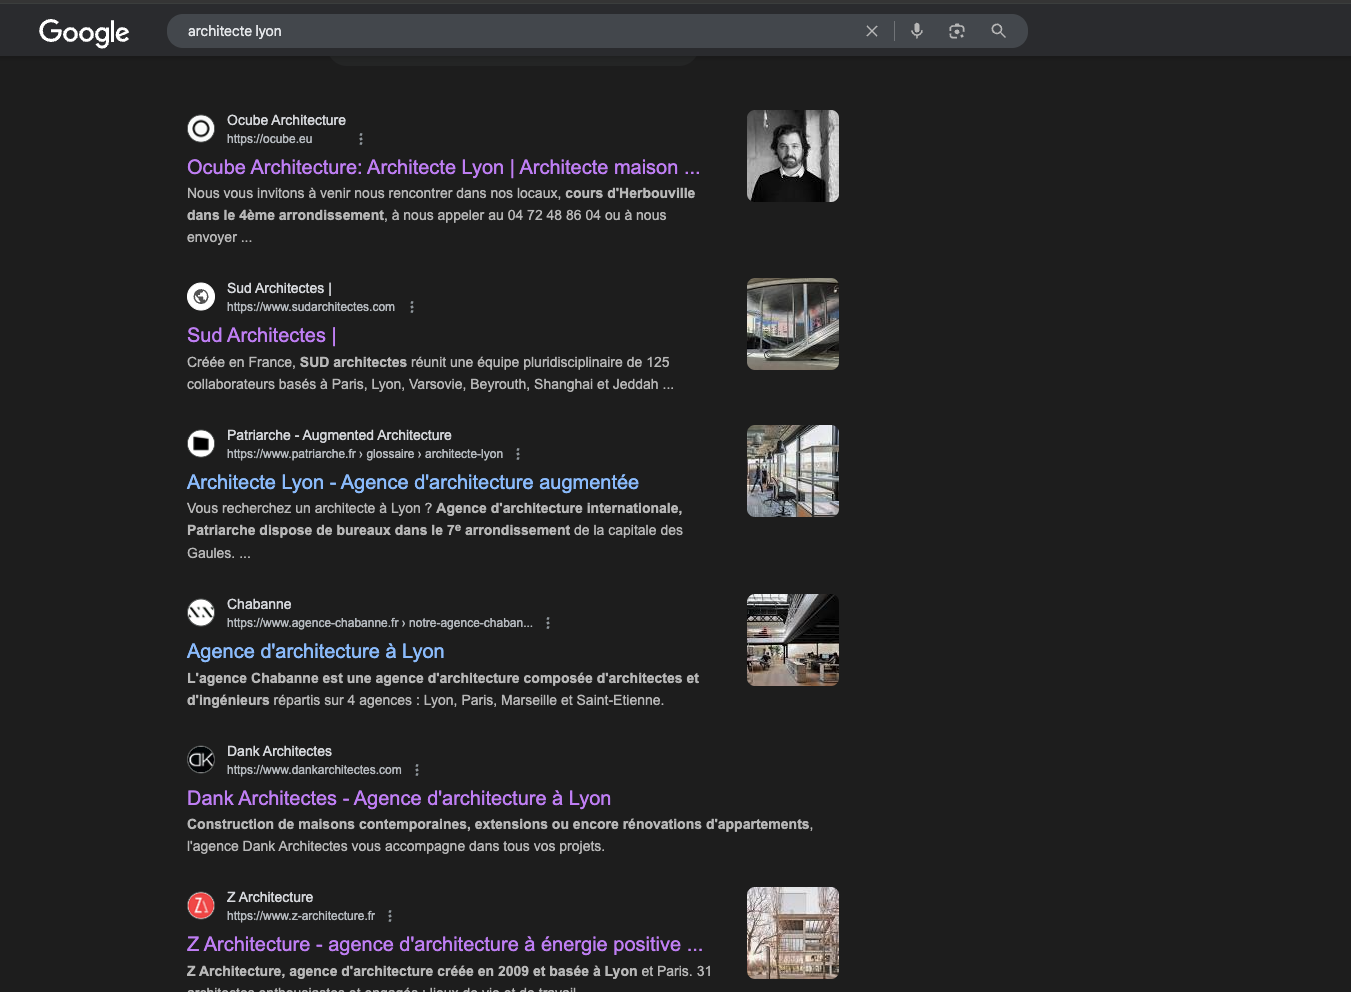
Task: Open the three-dot menu next to ocube.eu
Action: coord(361,139)
